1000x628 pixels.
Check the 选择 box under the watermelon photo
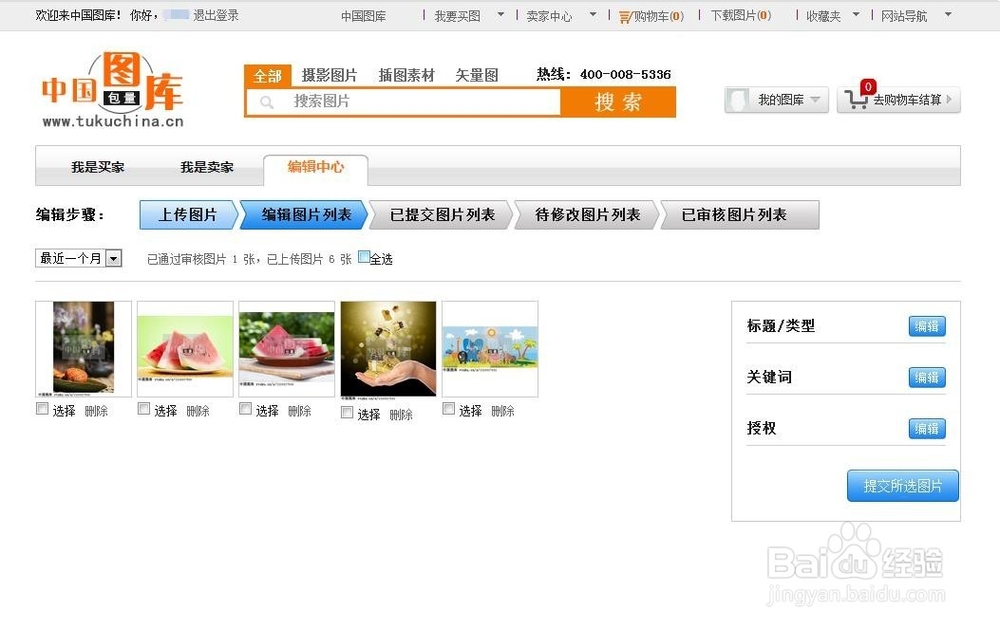tap(143, 408)
